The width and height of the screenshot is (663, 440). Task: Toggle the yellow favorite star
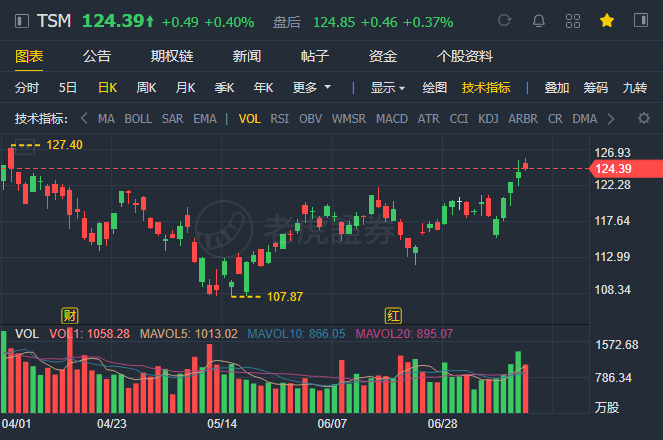[607, 20]
